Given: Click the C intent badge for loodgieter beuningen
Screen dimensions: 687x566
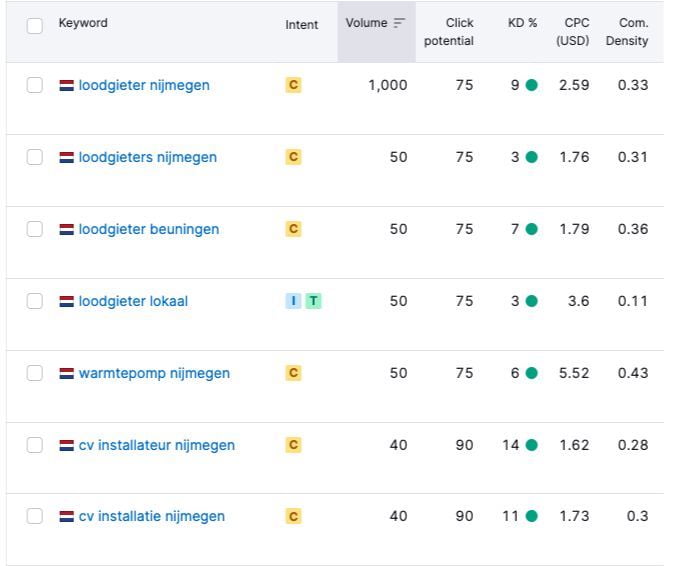Looking at the screenshot, I should [x=293, y=229].
